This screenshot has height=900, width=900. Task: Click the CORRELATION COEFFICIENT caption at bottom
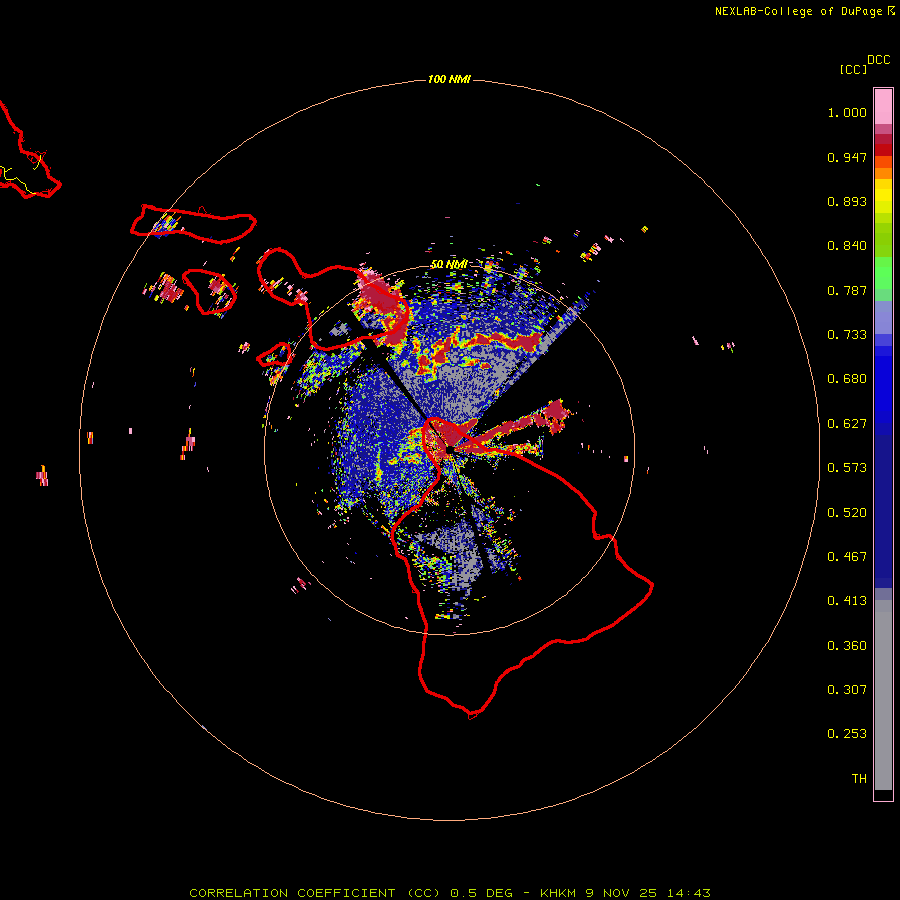click(x=450, y=893)
